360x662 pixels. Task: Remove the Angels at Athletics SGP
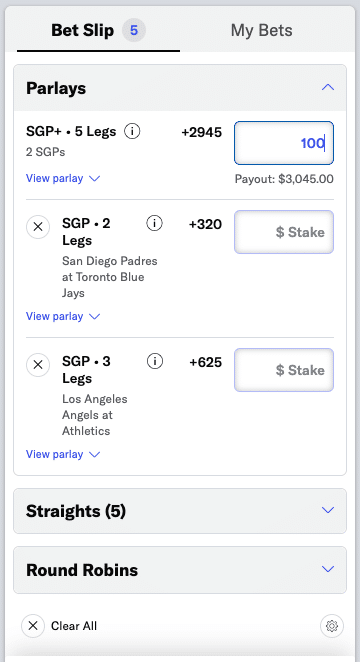pyautogui.click(x=38, y=364)
